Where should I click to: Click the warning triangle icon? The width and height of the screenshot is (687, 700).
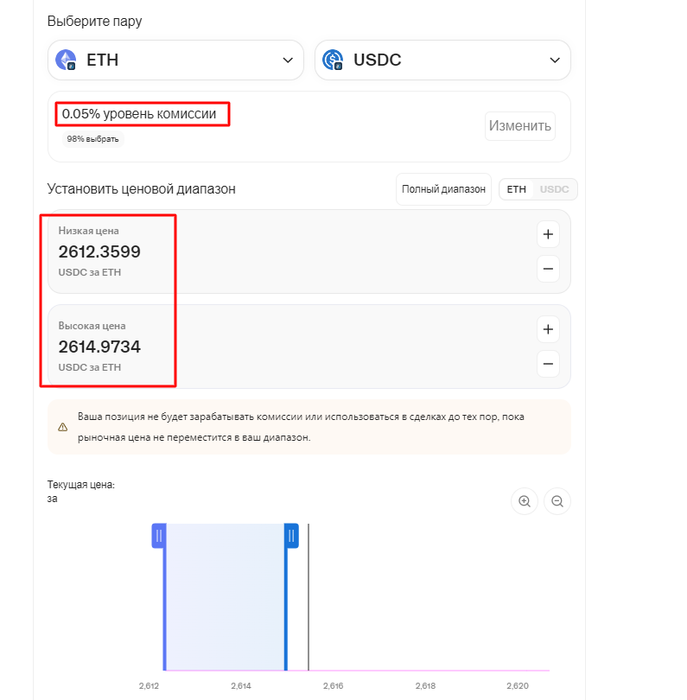tap(63, 427)
